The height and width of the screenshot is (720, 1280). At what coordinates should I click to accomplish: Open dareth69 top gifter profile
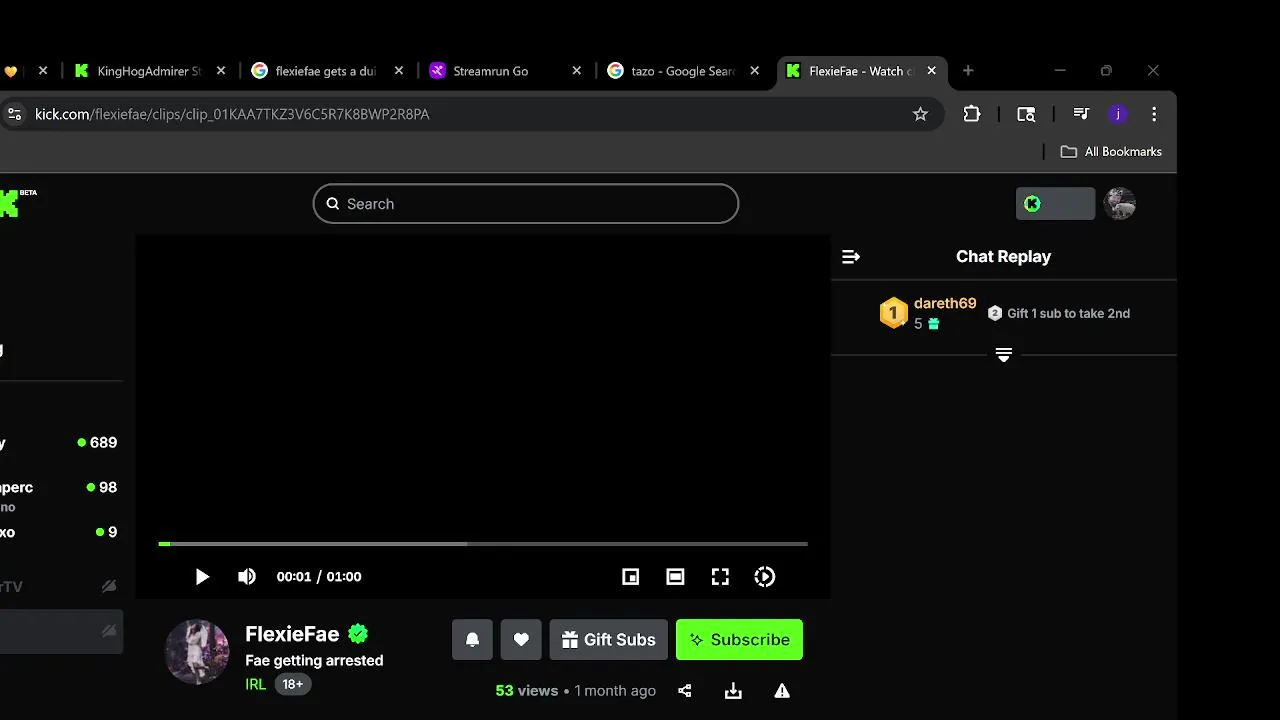945,303
